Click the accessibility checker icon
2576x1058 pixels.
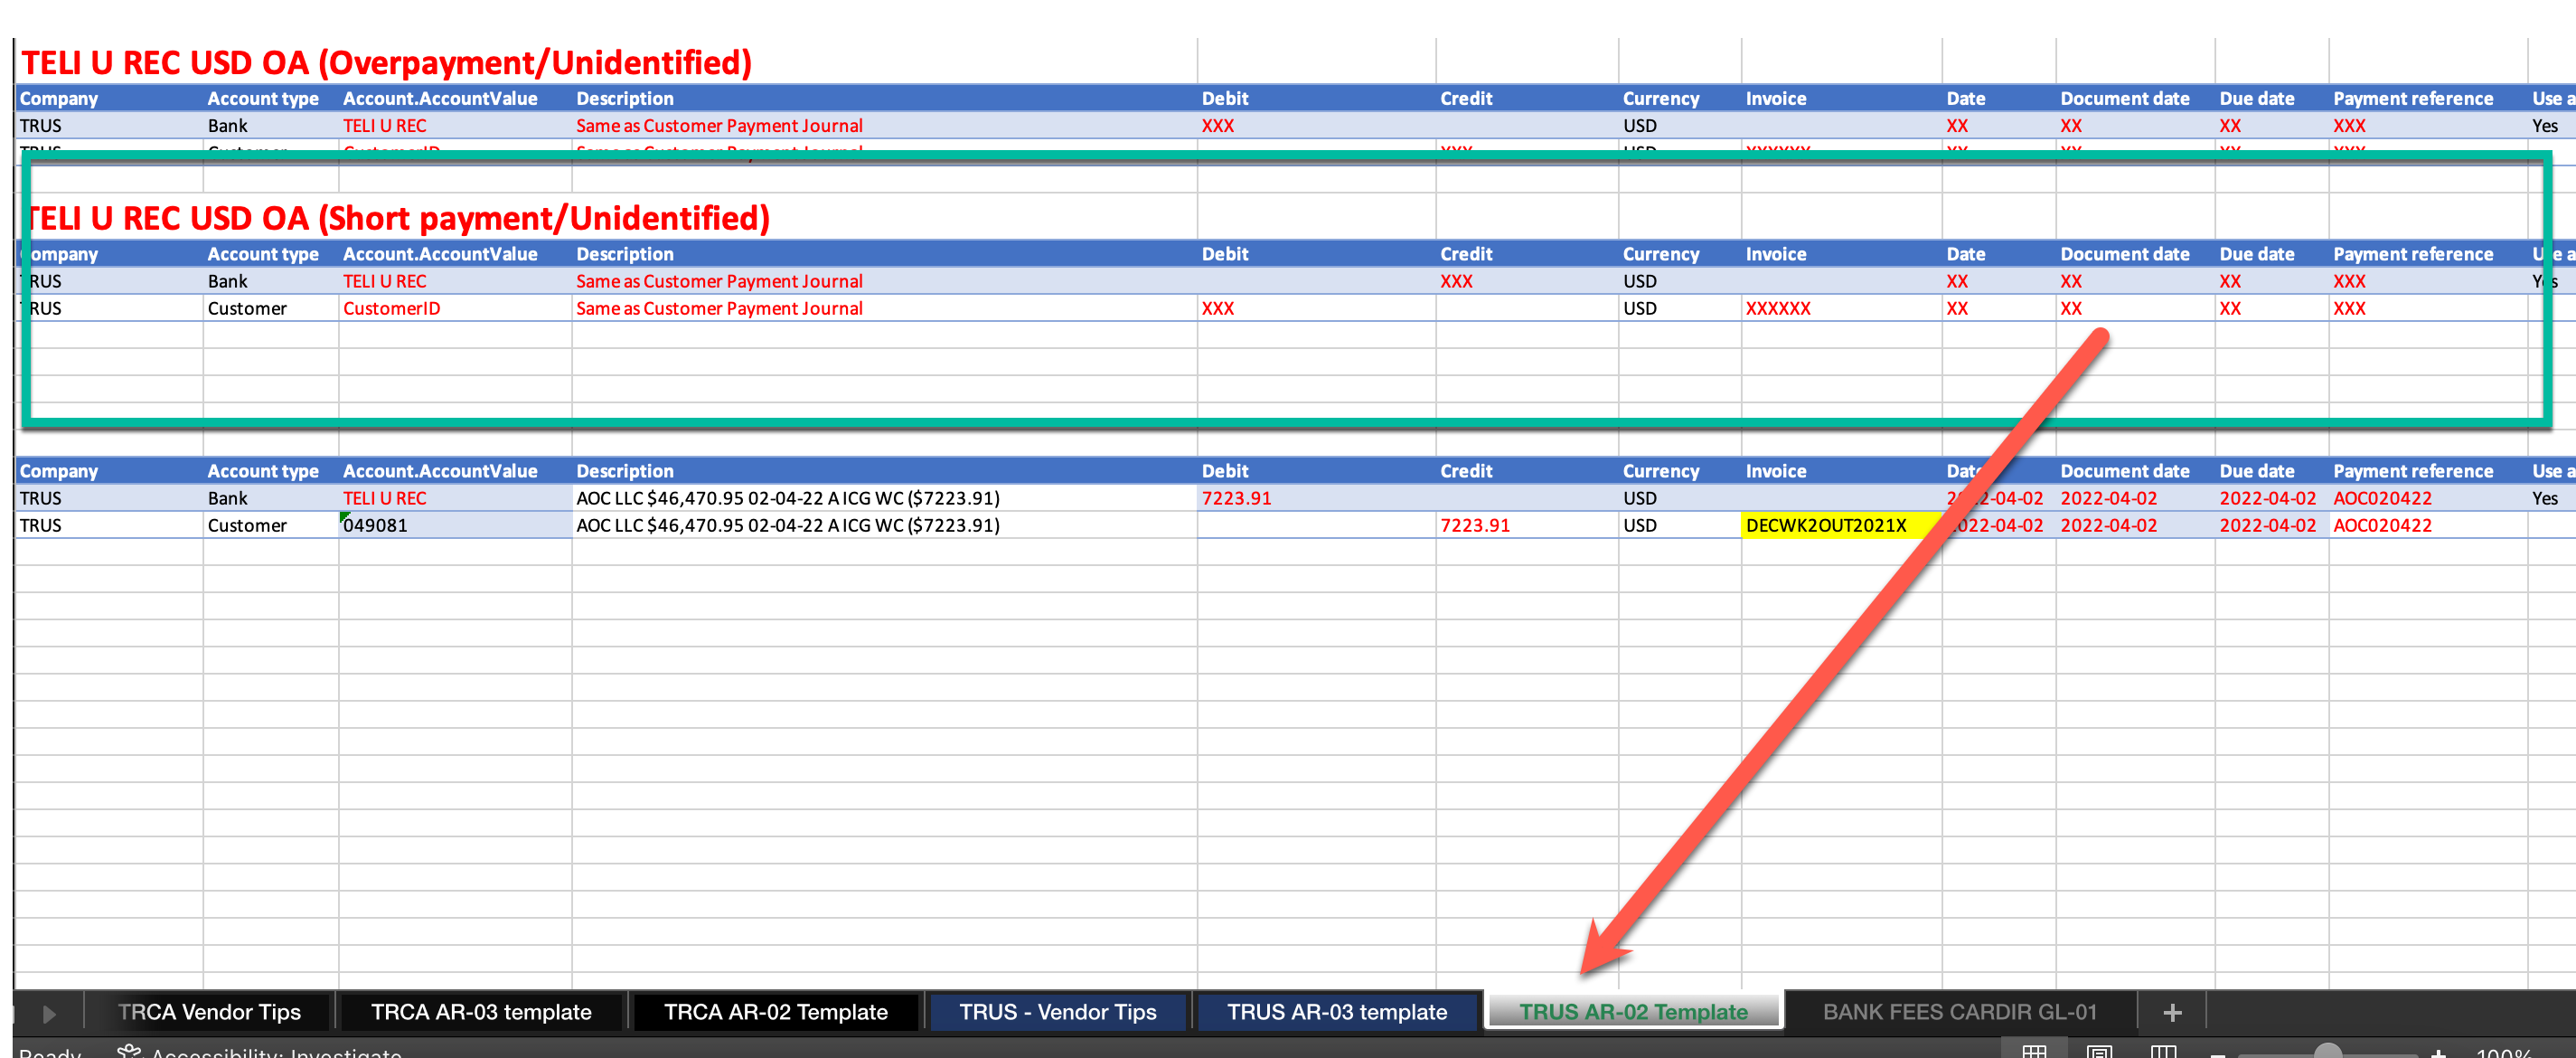pos(129,1051)
